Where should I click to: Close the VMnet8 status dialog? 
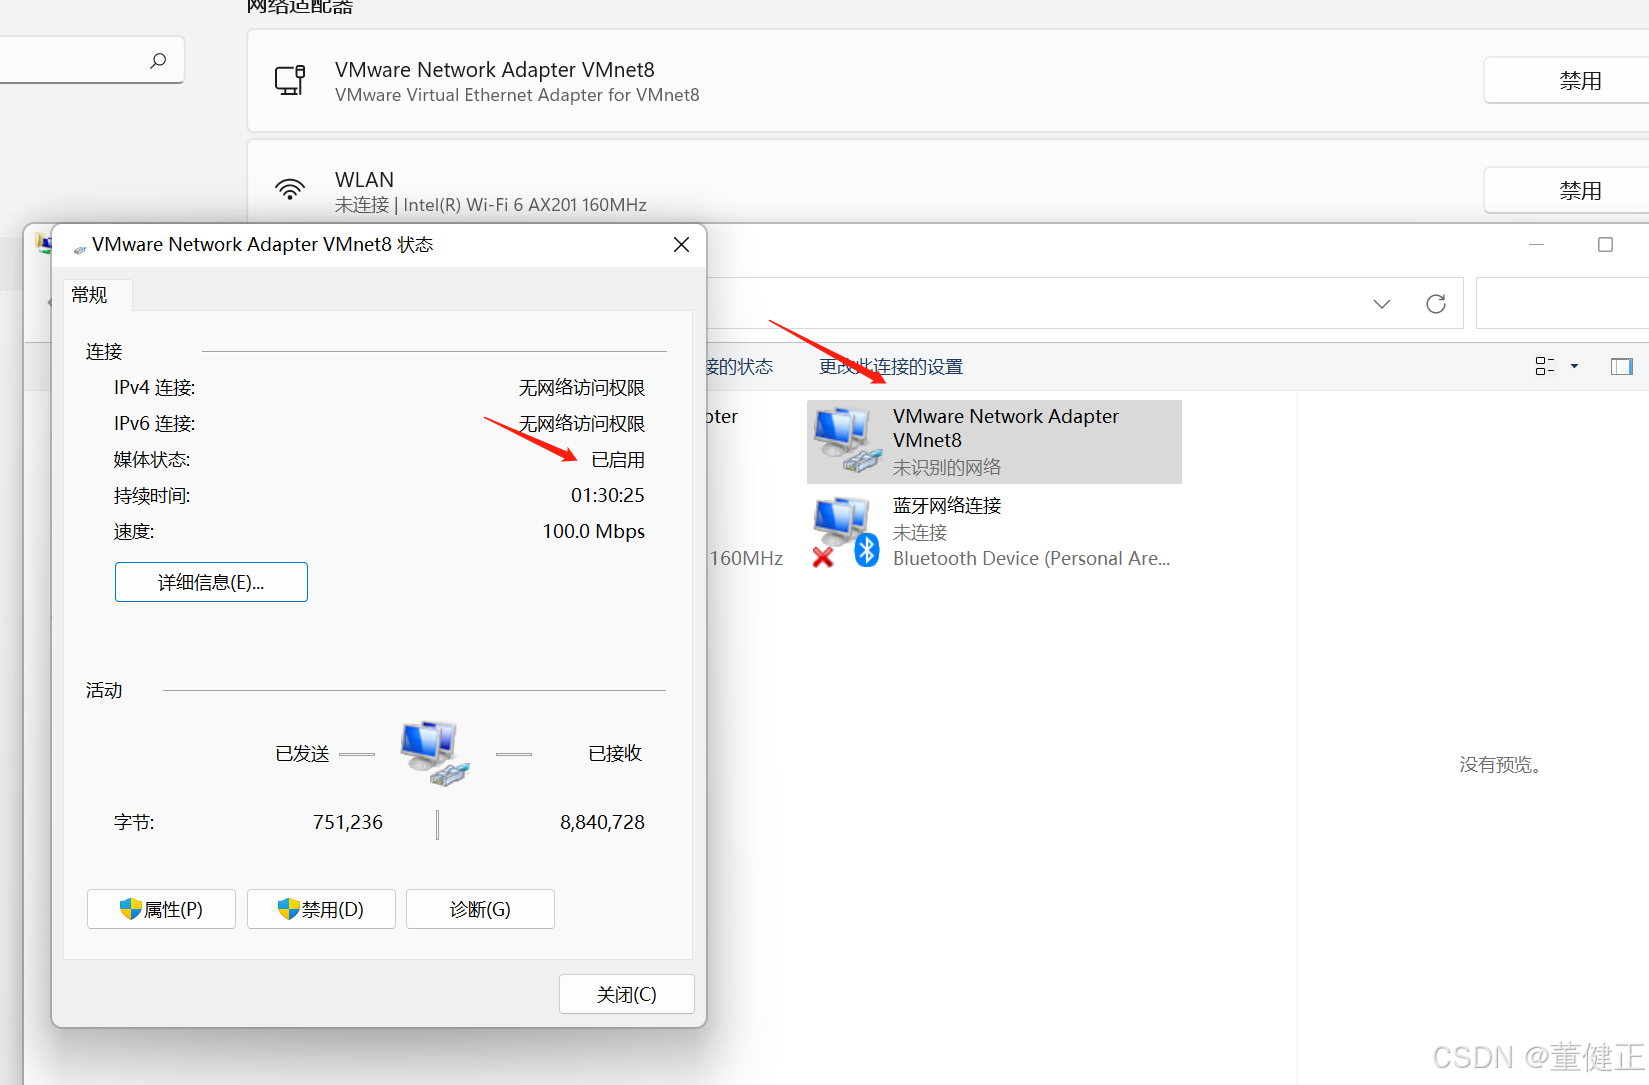(x=681, y=245)
